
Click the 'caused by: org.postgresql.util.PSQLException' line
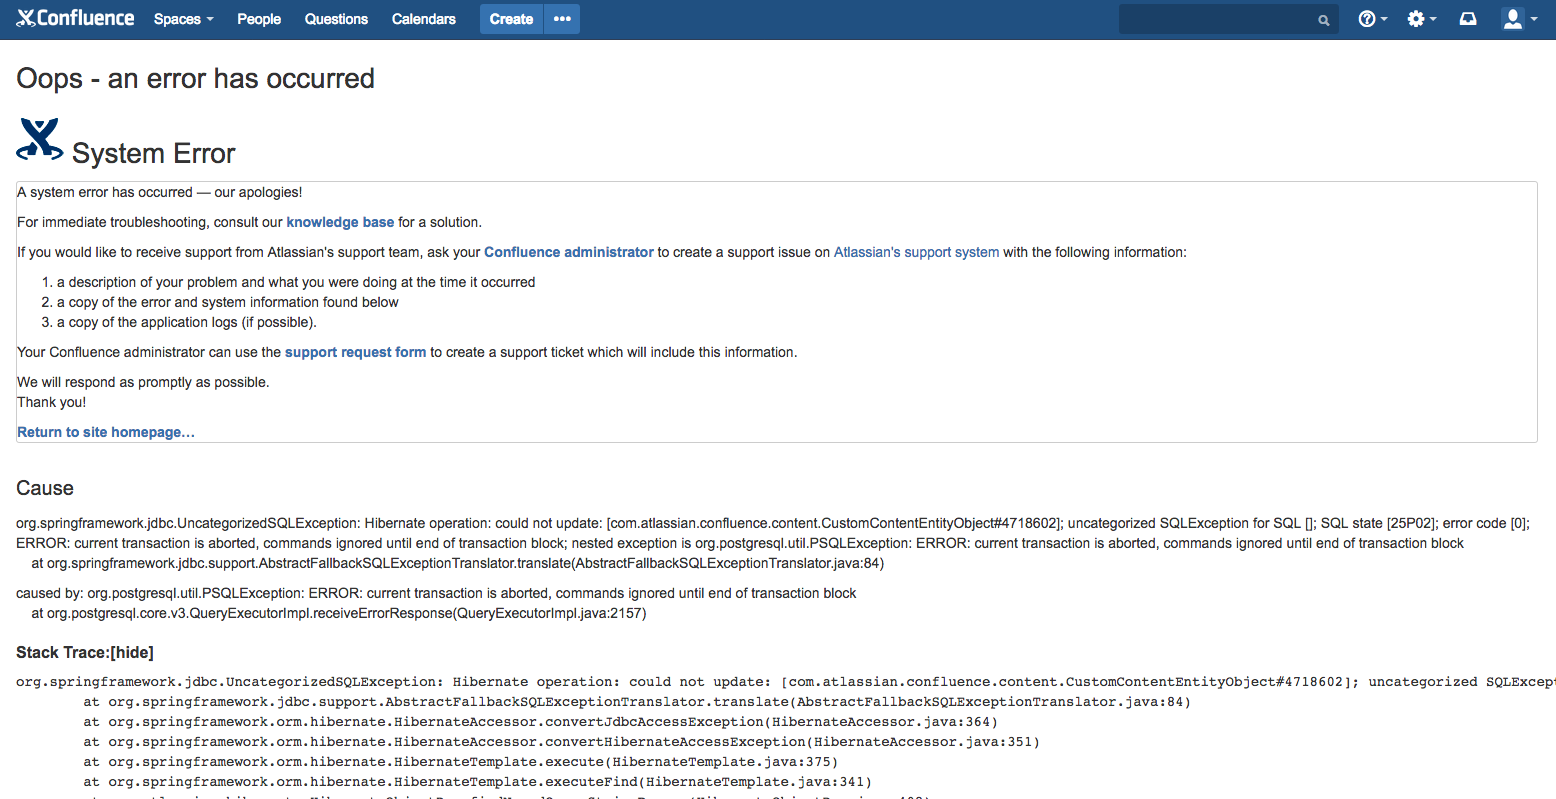point(436,593)
